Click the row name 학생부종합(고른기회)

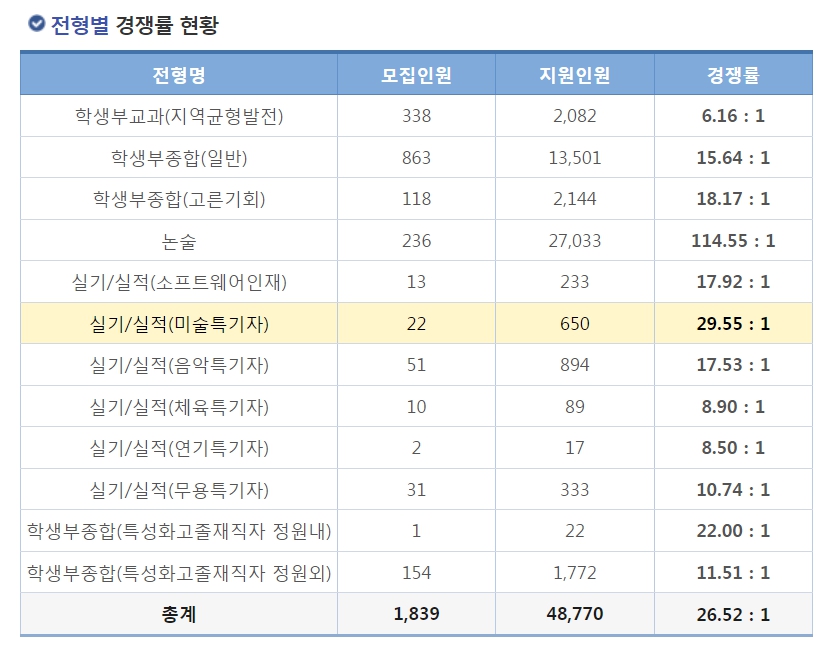tap(179, 199)
